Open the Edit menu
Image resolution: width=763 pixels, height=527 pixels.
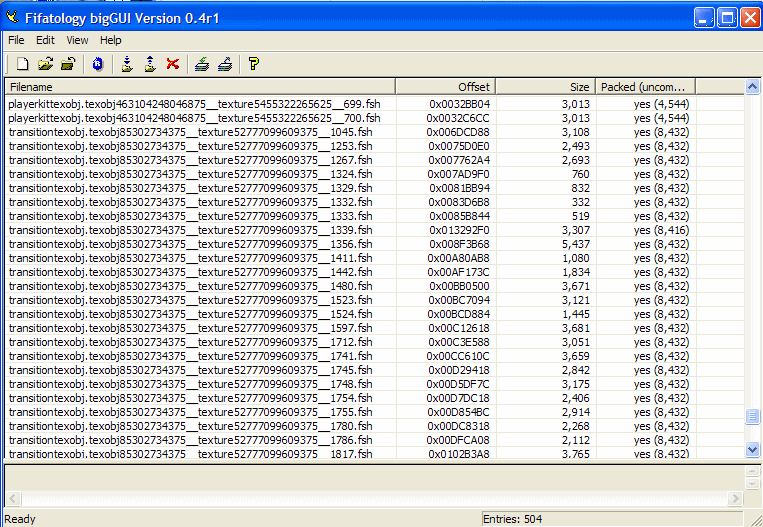pyautogui.click(x=45, y=40)
